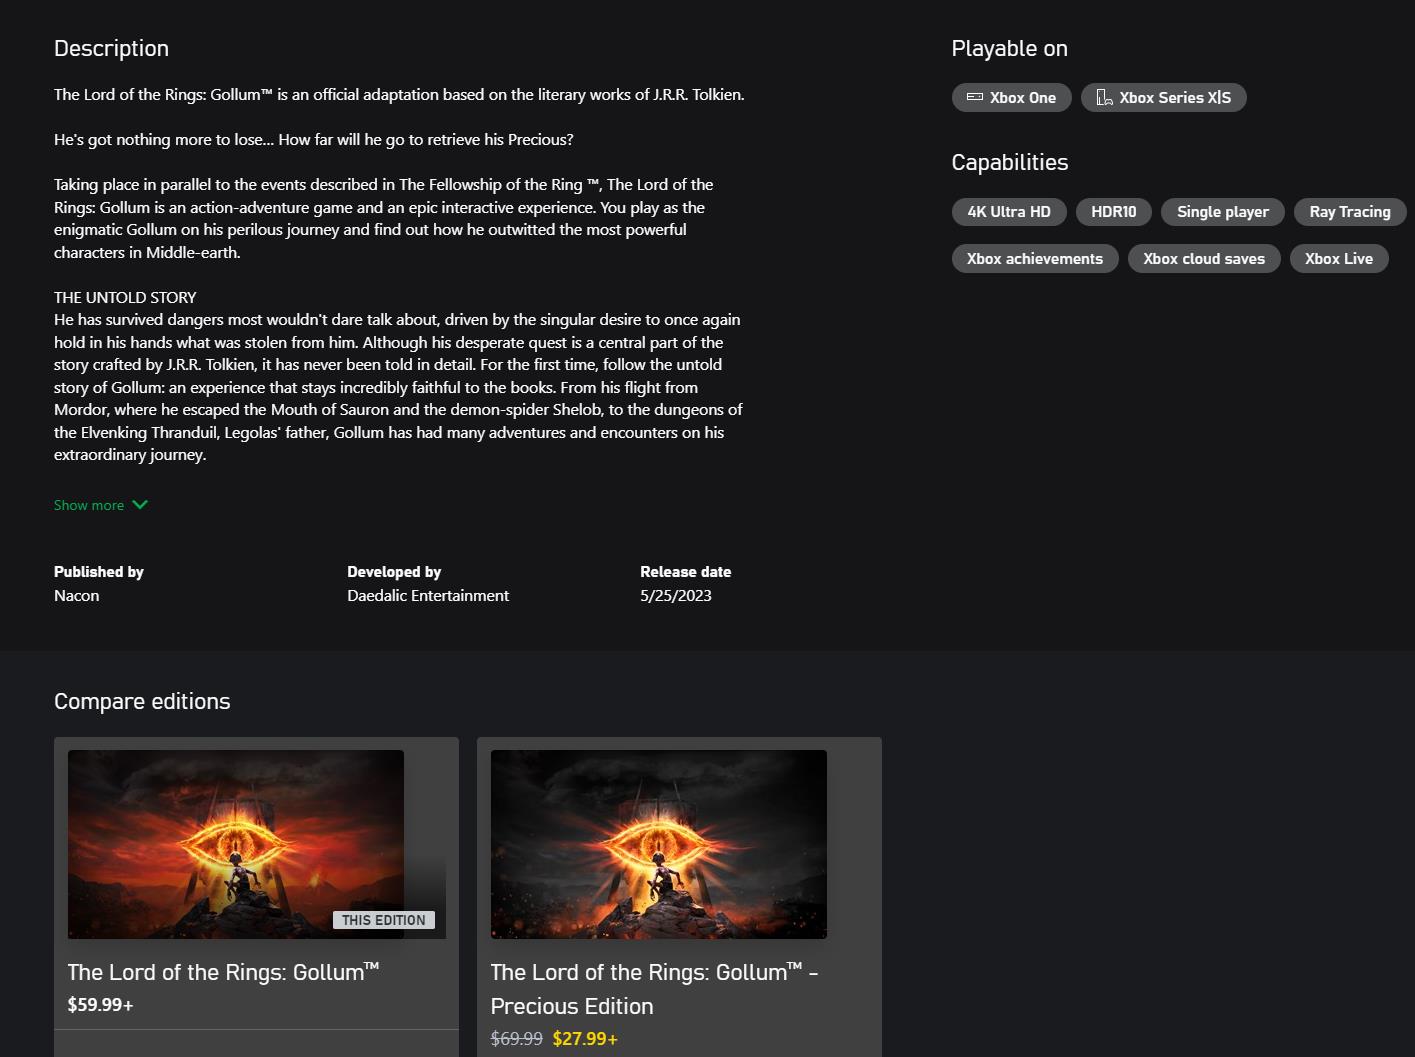Select the Xbox achievements capability tag
Viewport: 1415px width, 1057px height.
pos(1035,259)
